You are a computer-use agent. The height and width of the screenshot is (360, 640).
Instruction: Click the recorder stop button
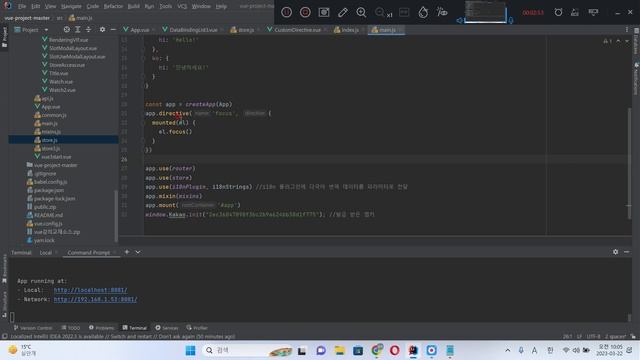point(305,12)
